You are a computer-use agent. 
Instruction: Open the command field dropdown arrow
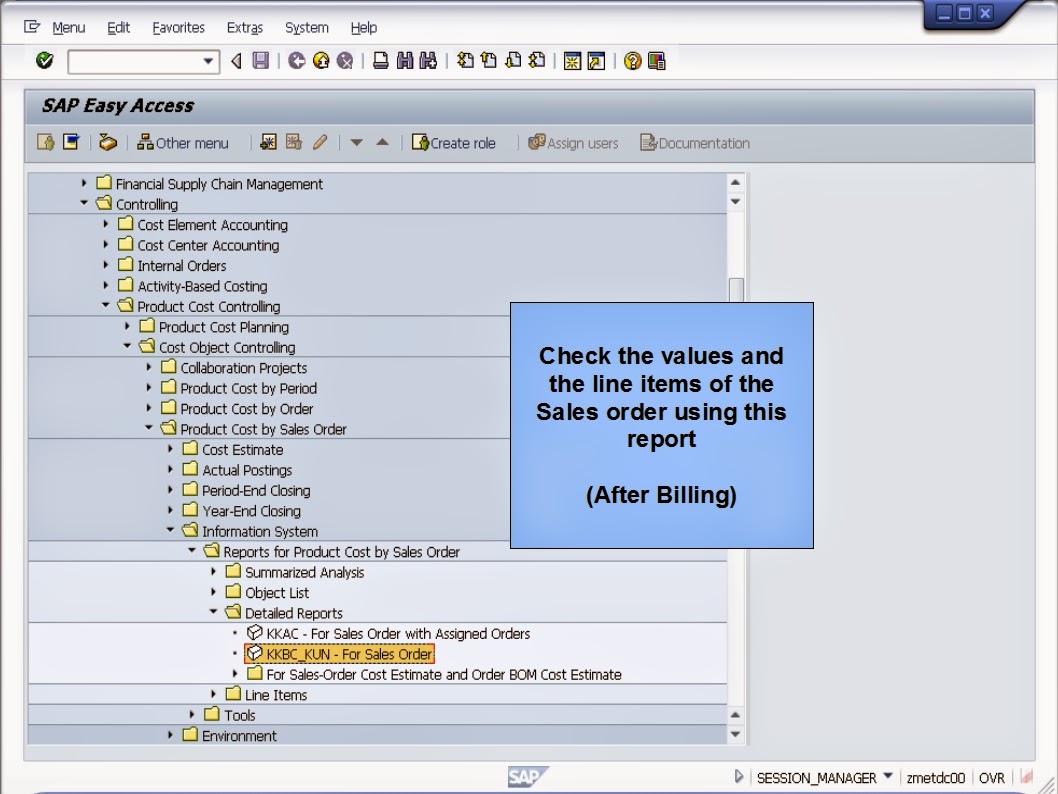point(208,61)
